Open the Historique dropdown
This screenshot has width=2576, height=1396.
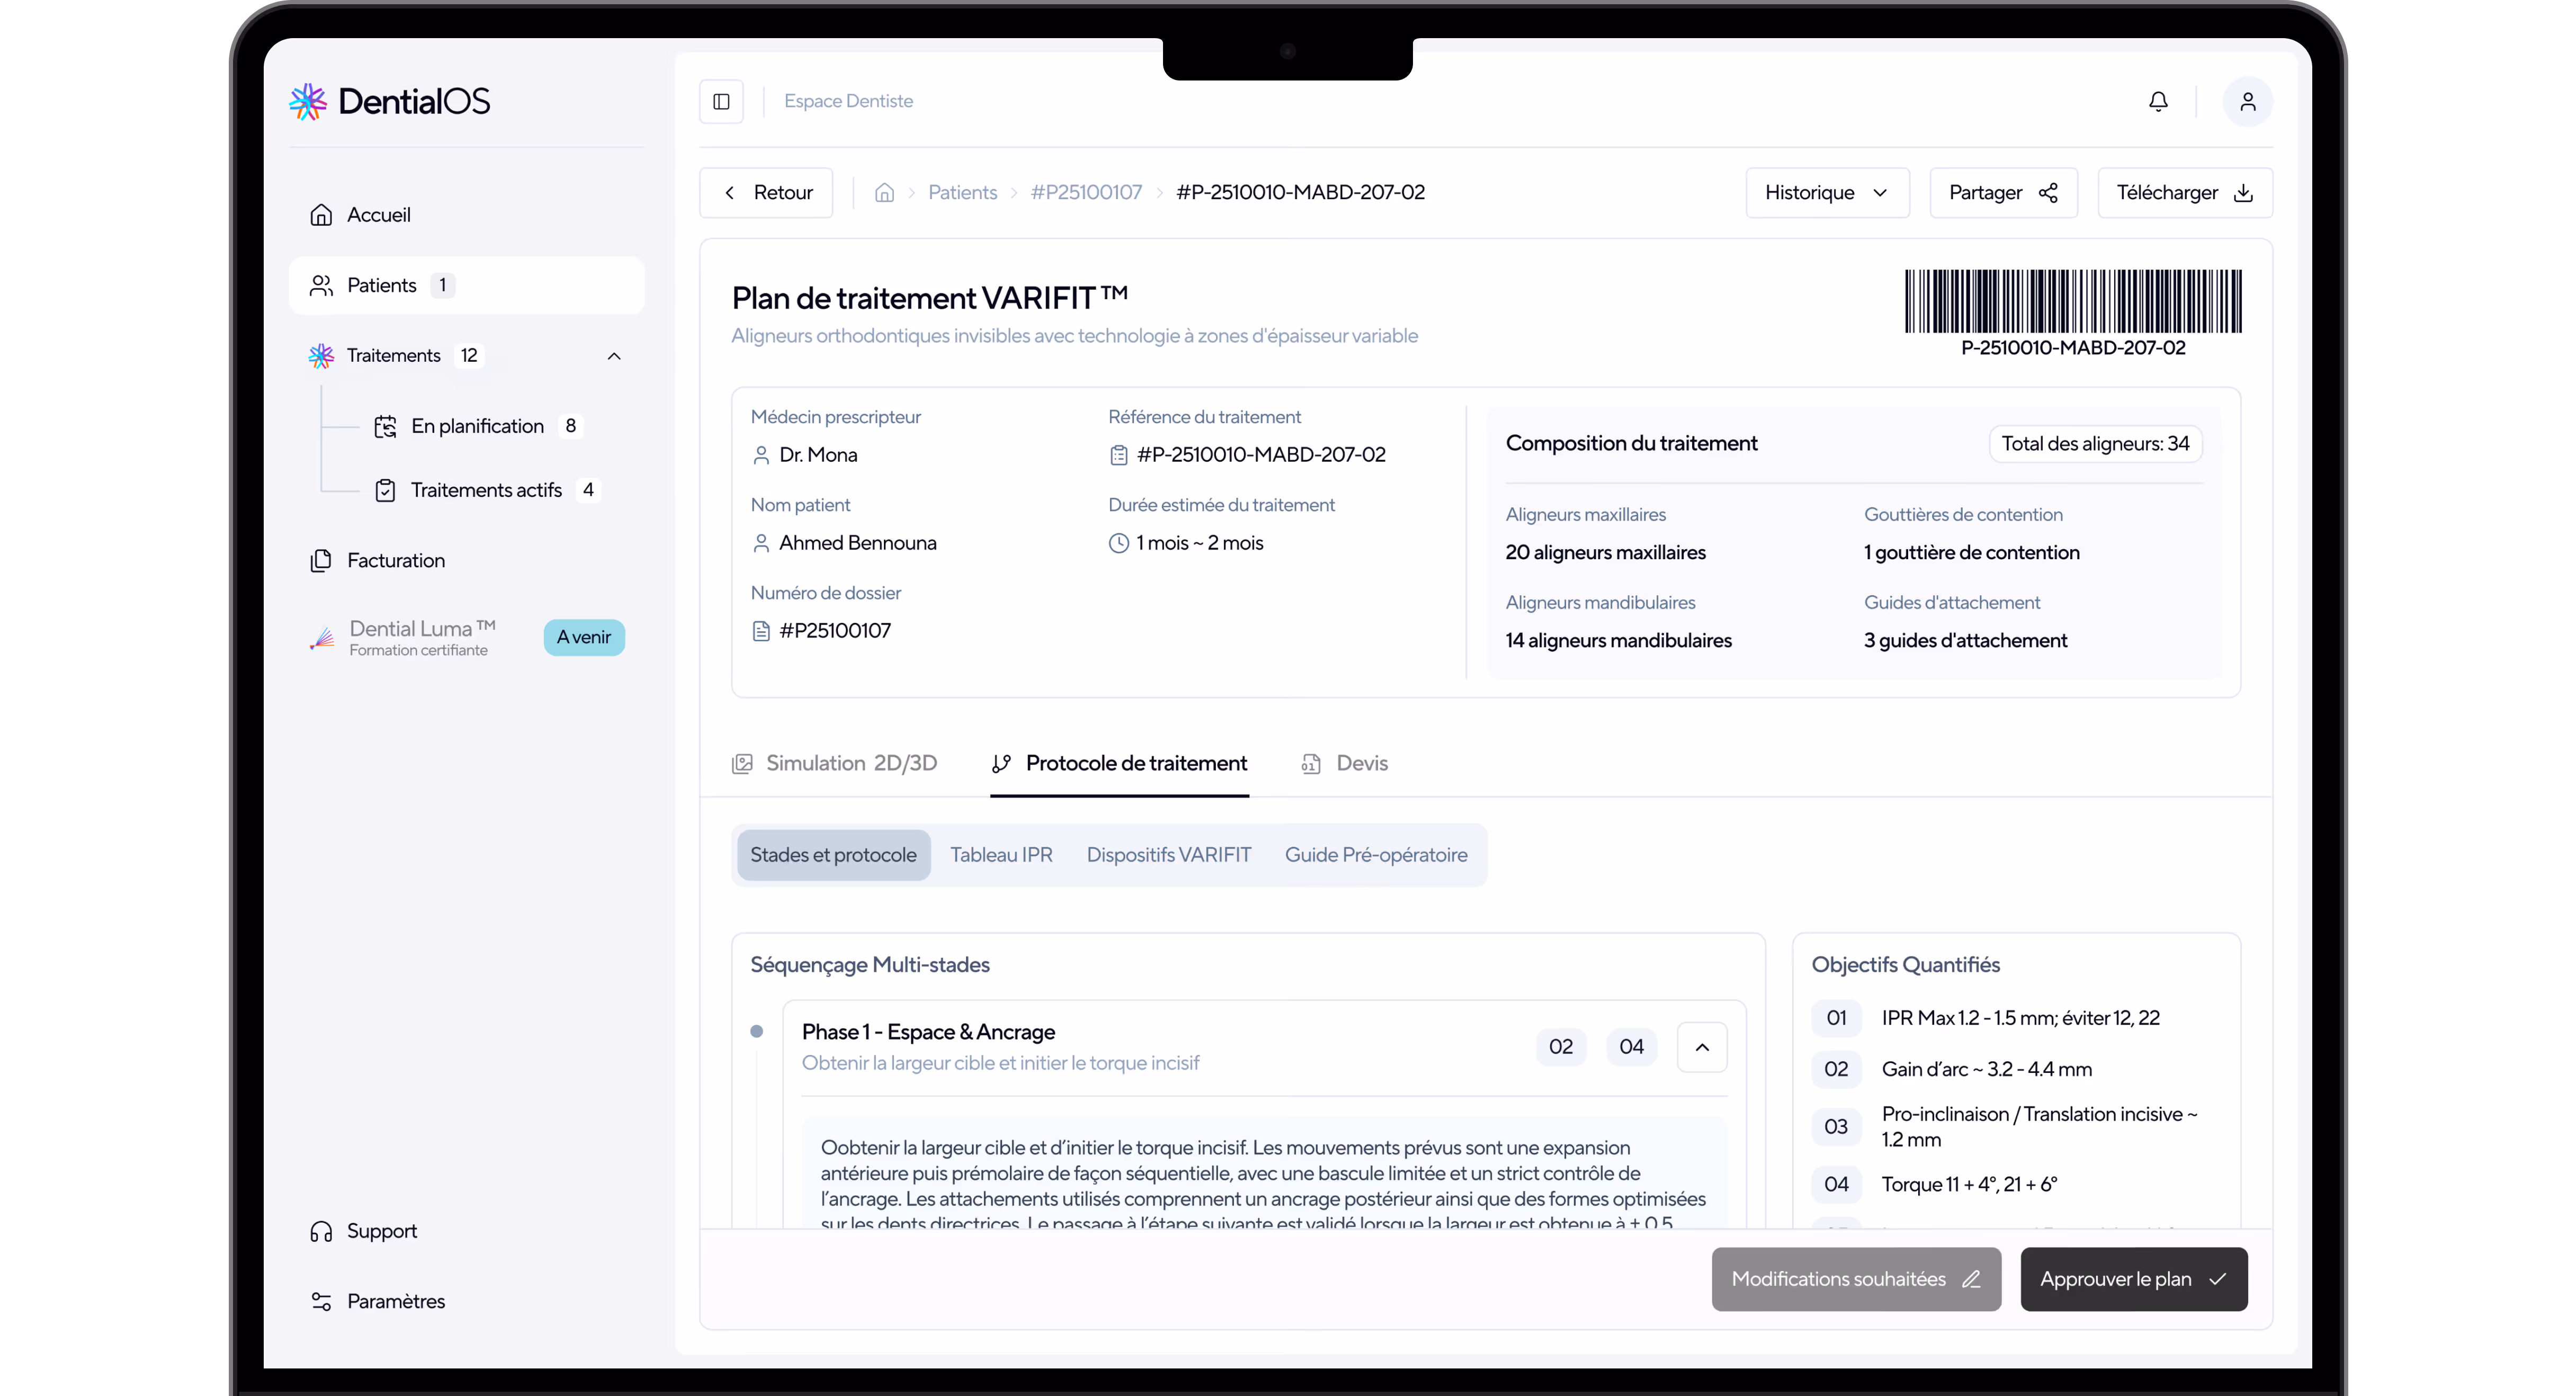point(1826,192)
